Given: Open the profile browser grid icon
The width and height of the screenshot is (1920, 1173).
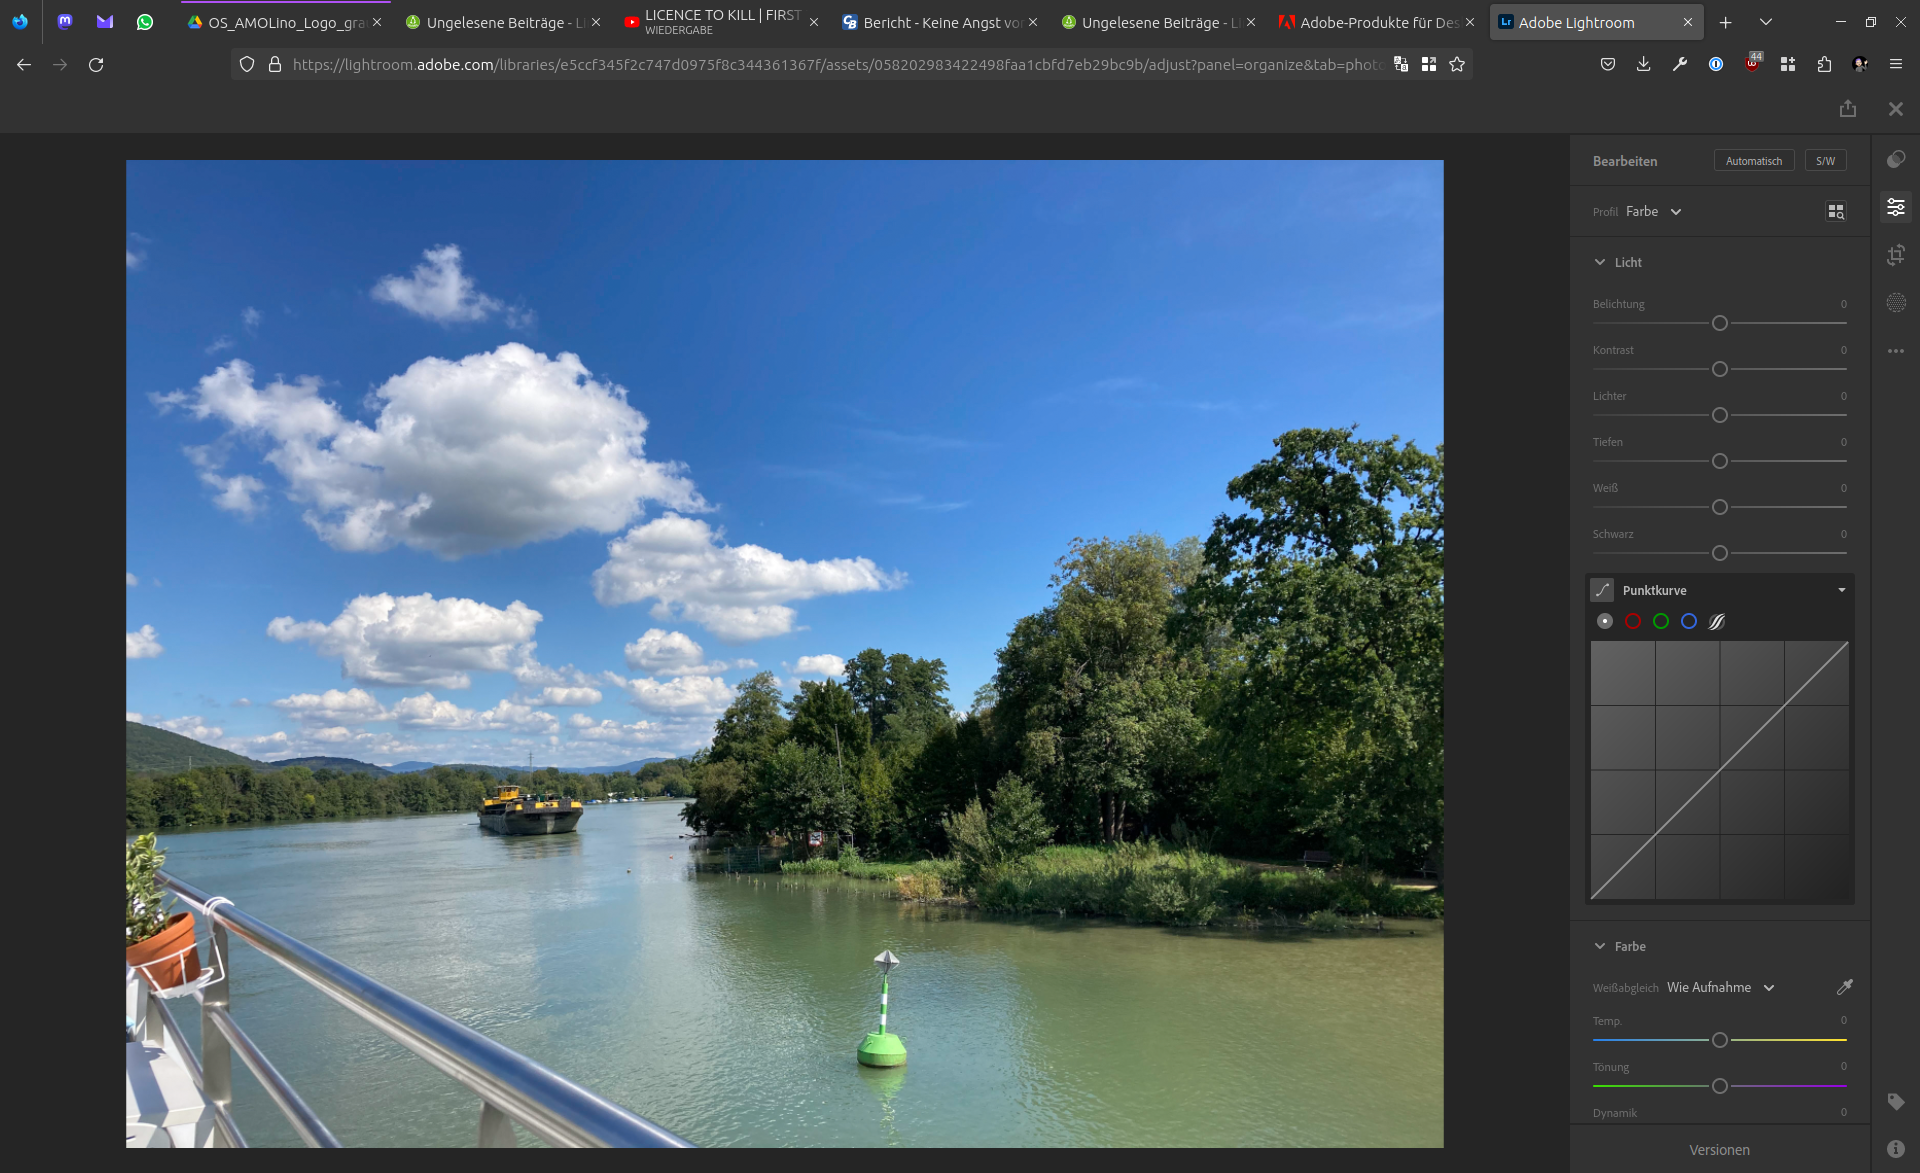Looking at the screenshot, I should (1836, 211).
